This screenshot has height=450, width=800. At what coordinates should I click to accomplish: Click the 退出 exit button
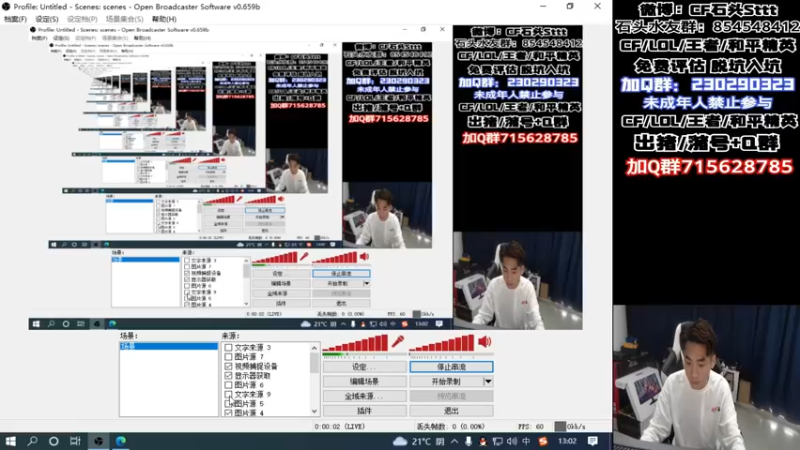click(451, 411)
